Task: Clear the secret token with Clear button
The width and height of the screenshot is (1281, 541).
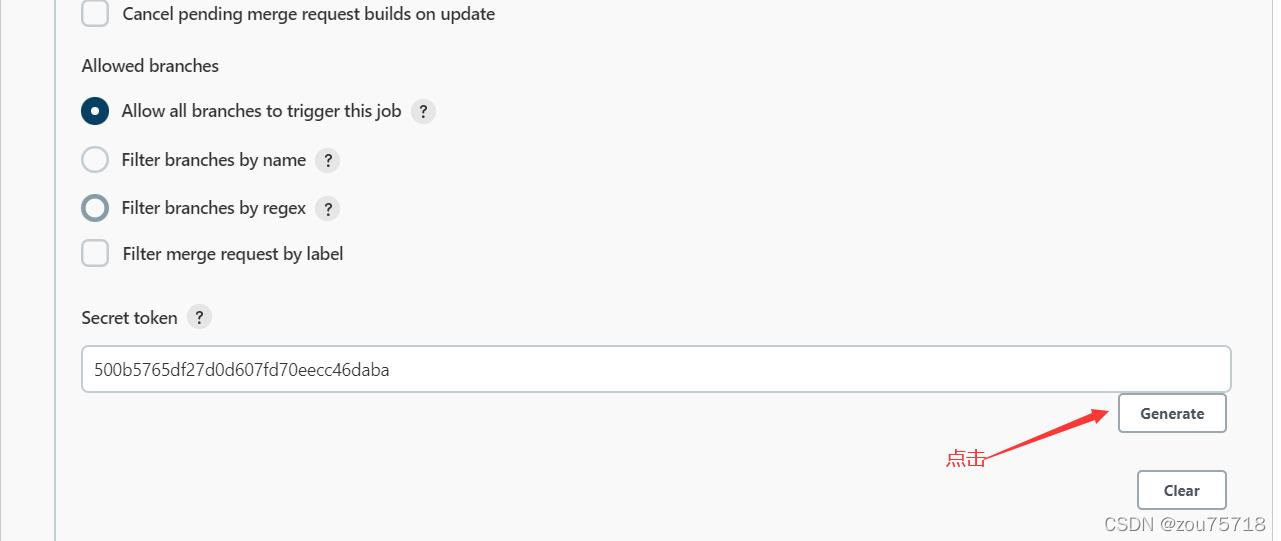Action: (x=1181, y=490)
